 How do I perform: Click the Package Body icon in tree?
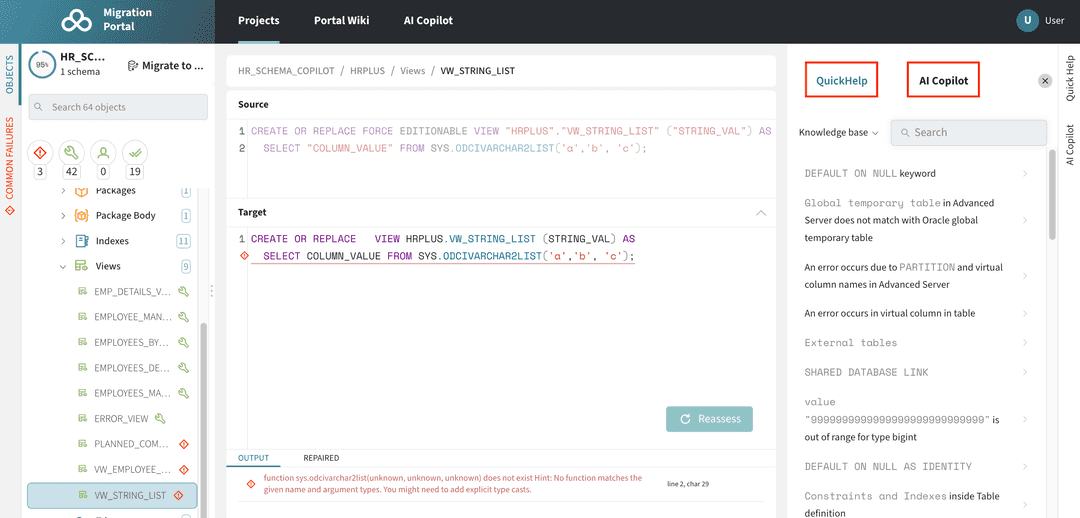(82, 215)
